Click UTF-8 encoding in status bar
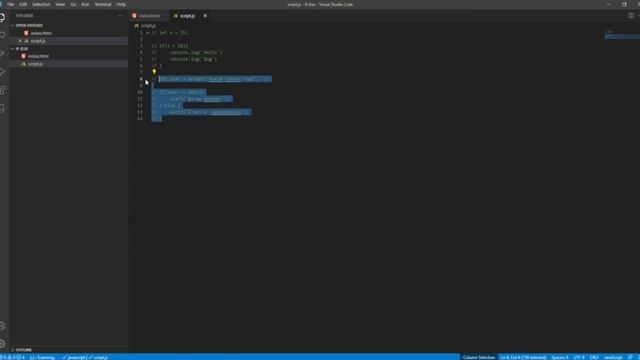Image resolution: width=640 pixels, height=360 pixels. 579,357
